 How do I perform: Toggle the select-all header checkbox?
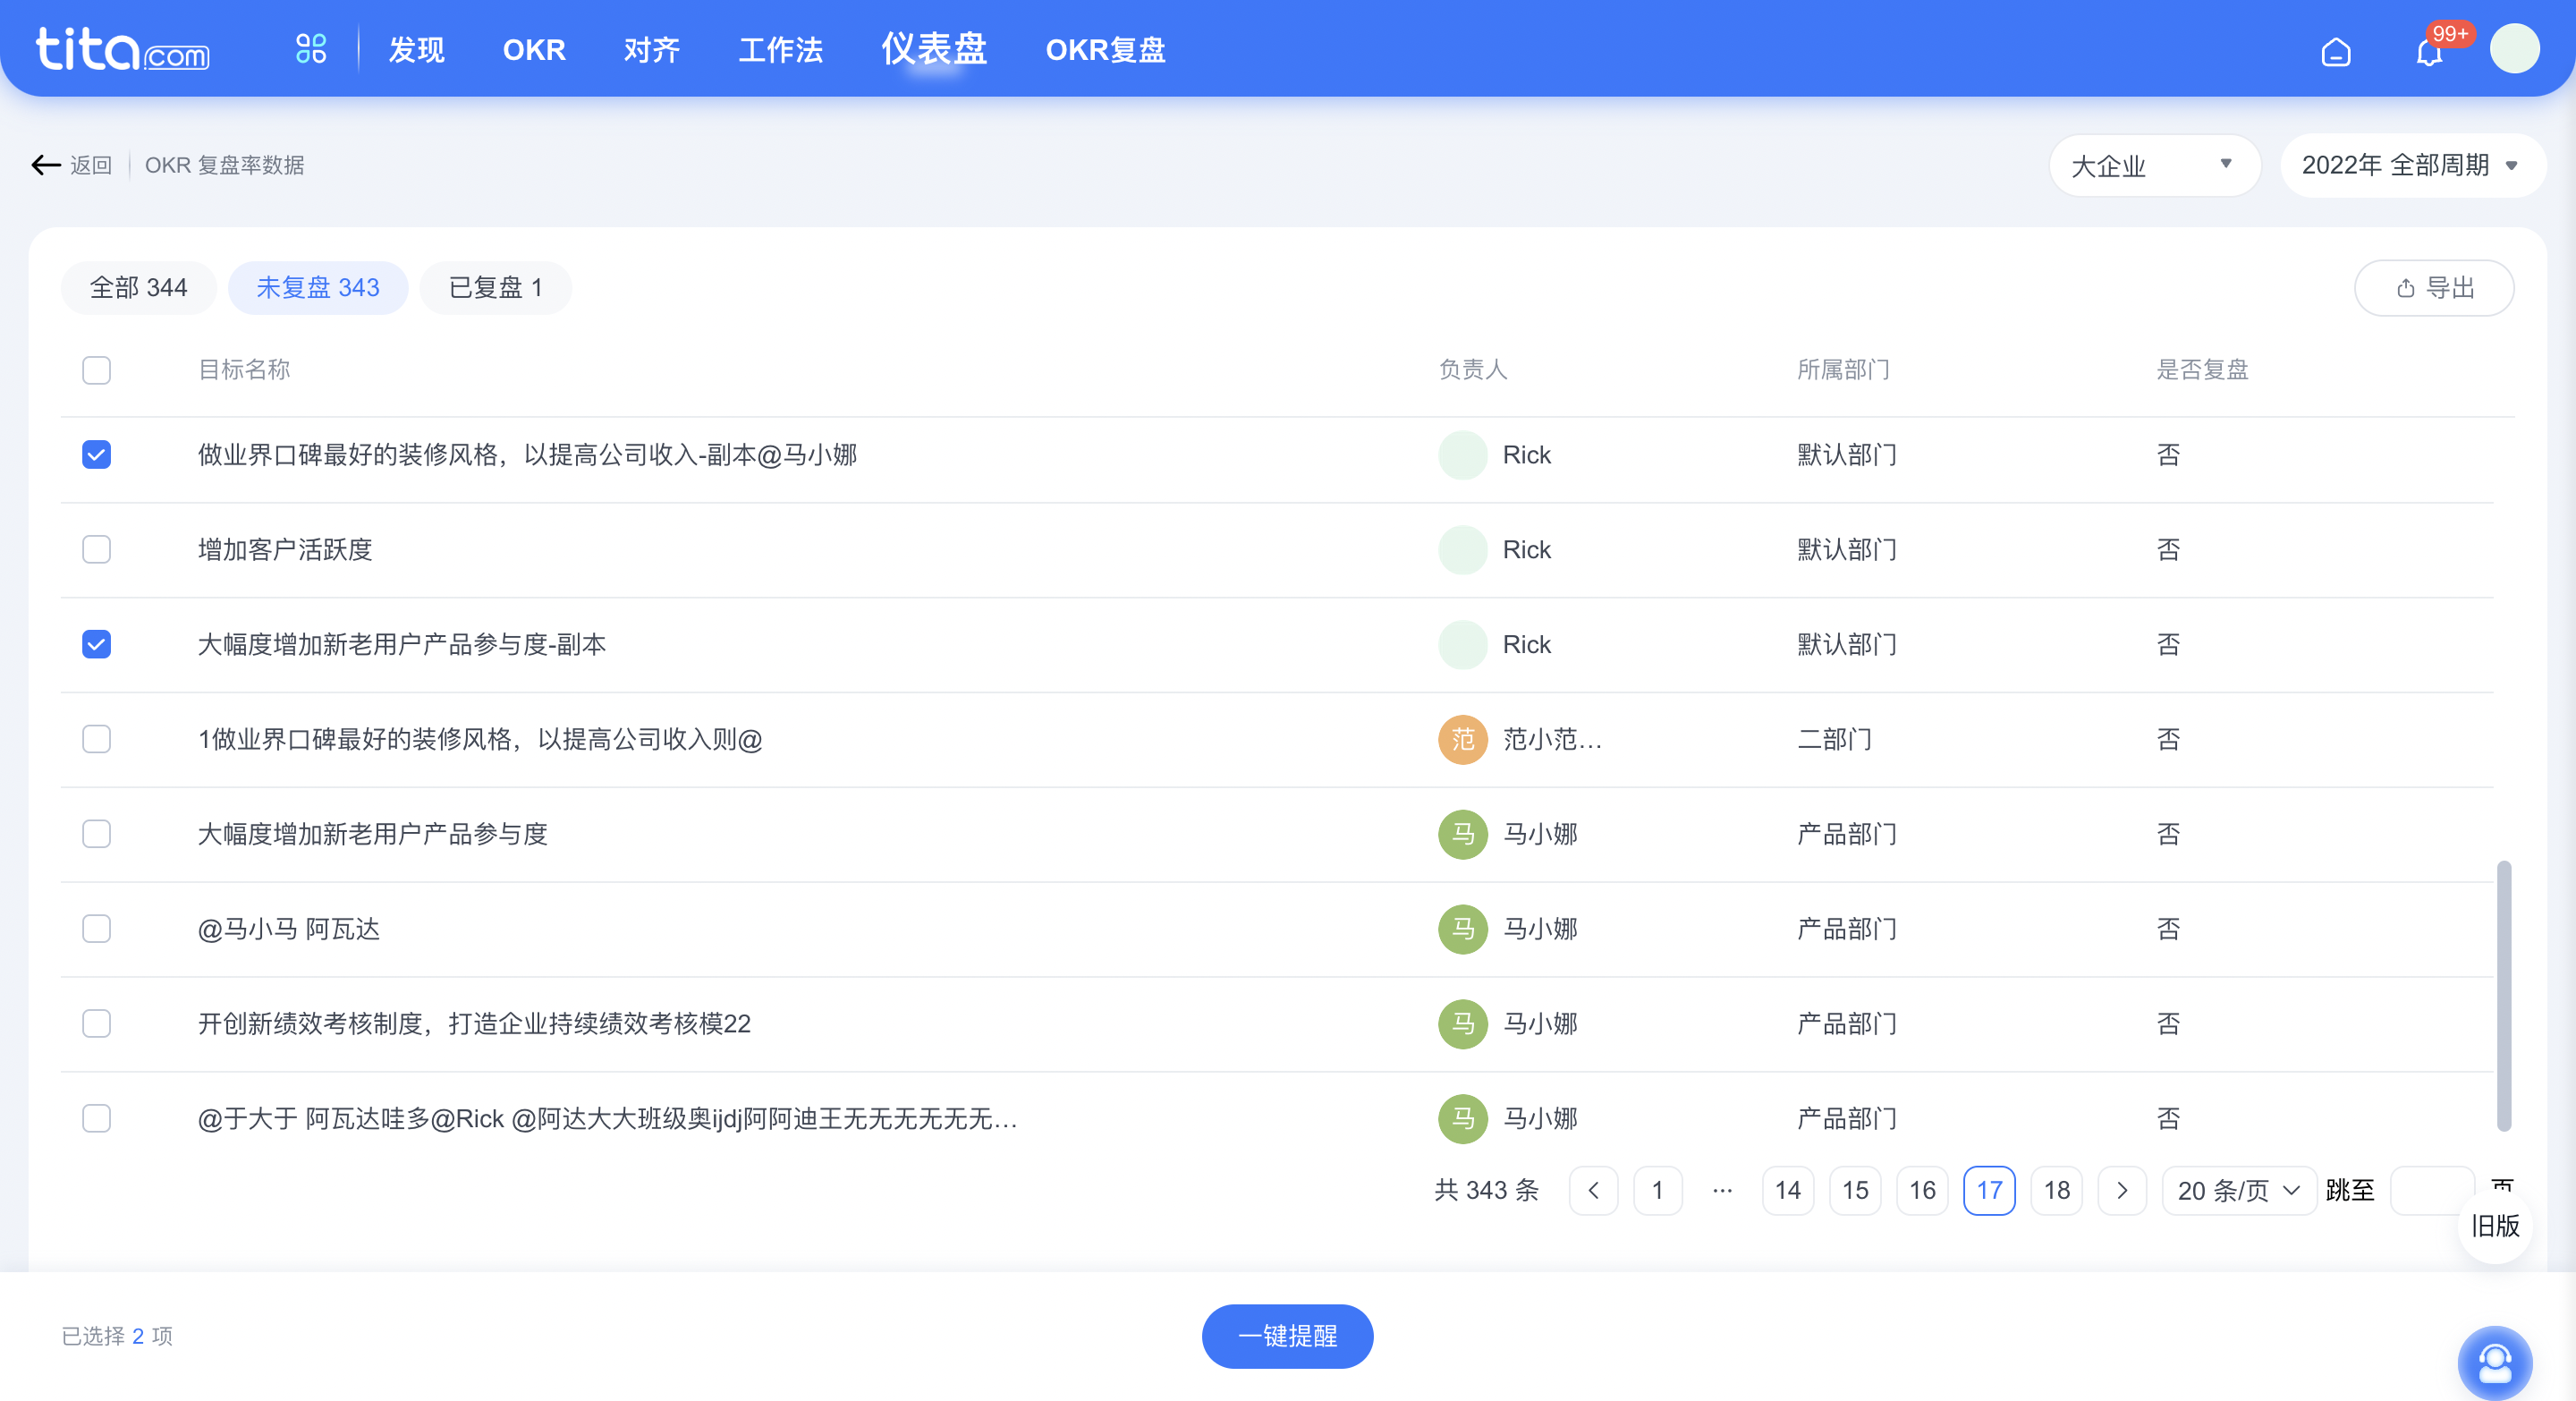pos(96,370)
